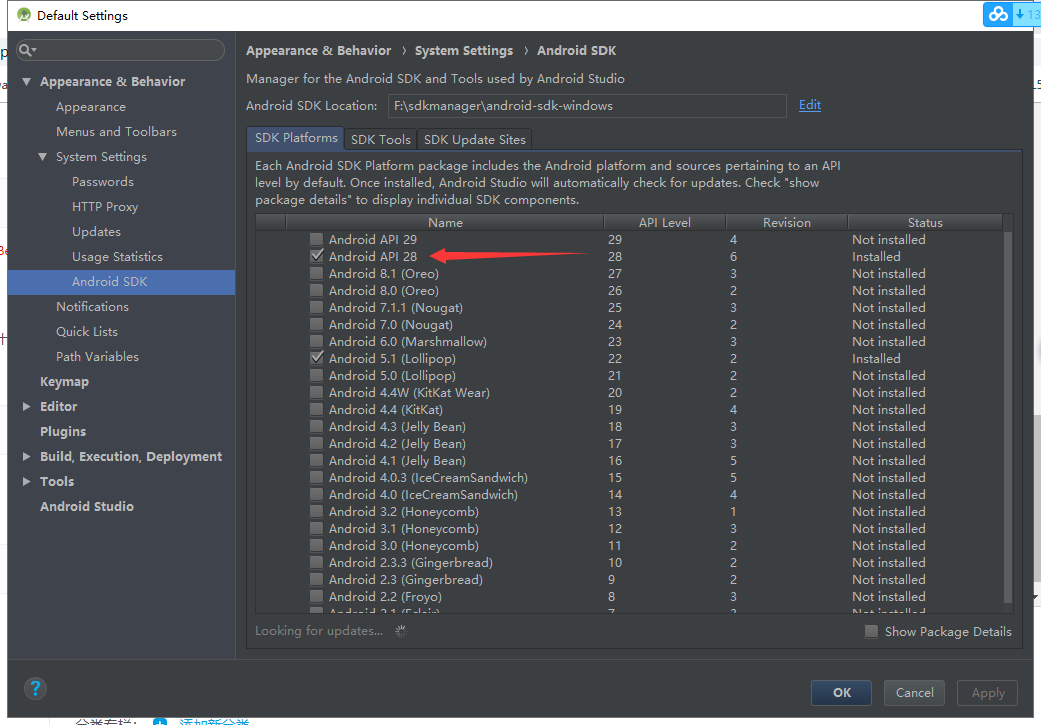The width and height of the screenshot is (1041, 725).
Task: Uncheck the Android 5.1 (Lollipop) checkbox
Action: tap(317, 358)
